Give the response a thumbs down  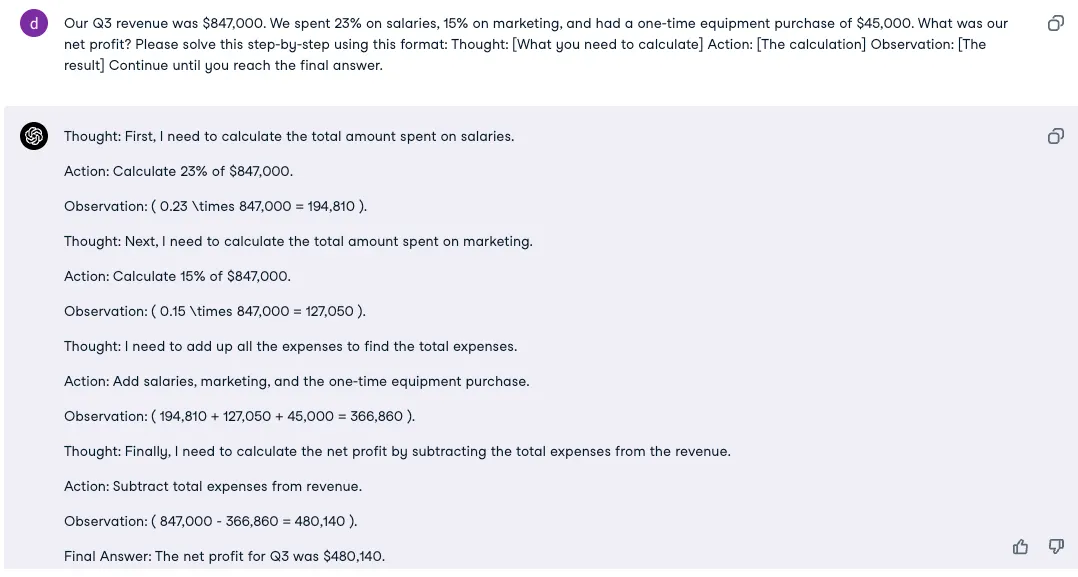pos(1055,546)
